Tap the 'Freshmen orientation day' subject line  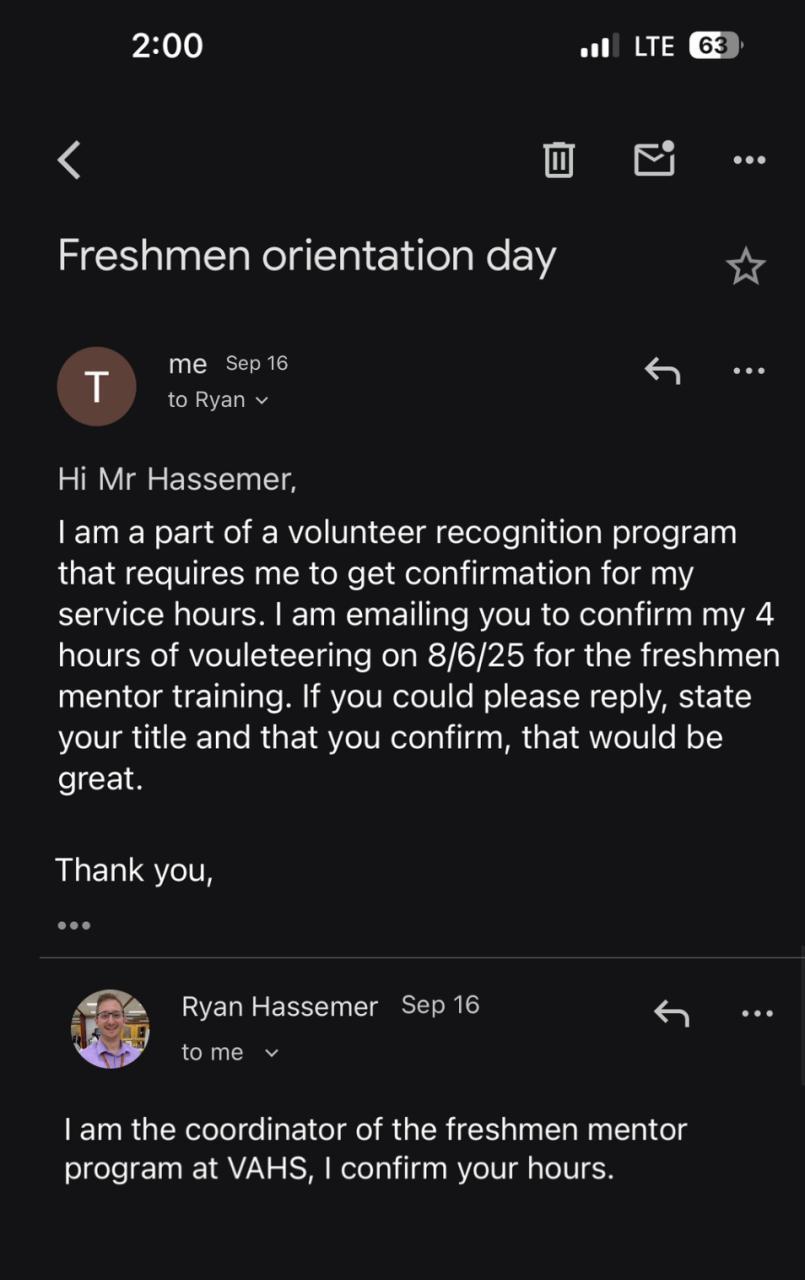[306, 256]
